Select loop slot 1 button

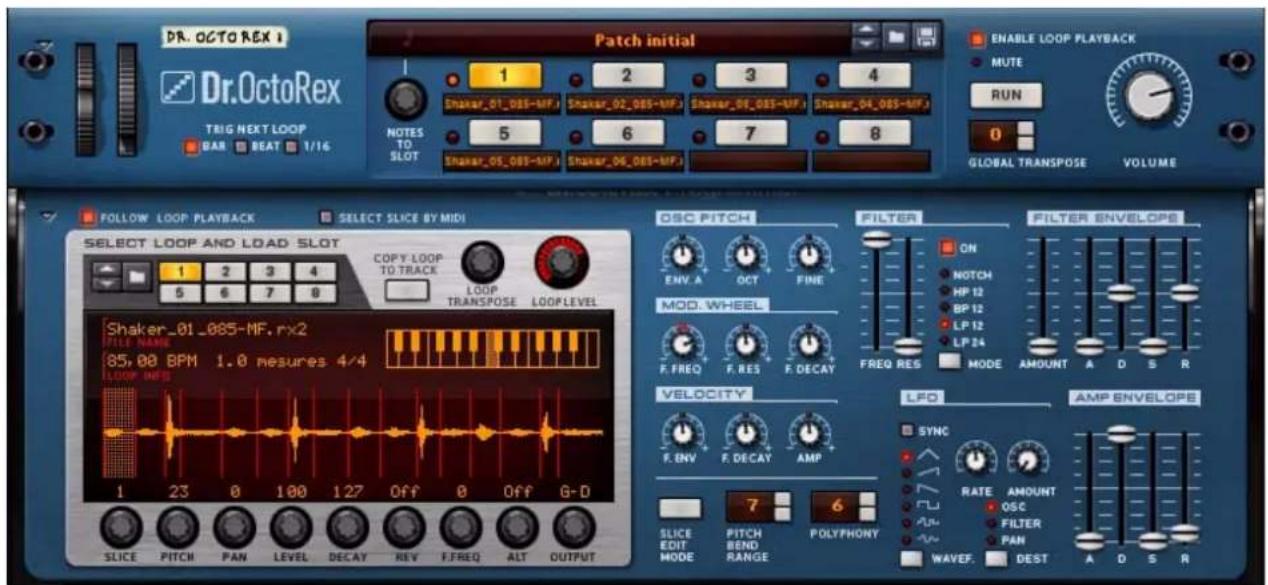tap(504, 75)
